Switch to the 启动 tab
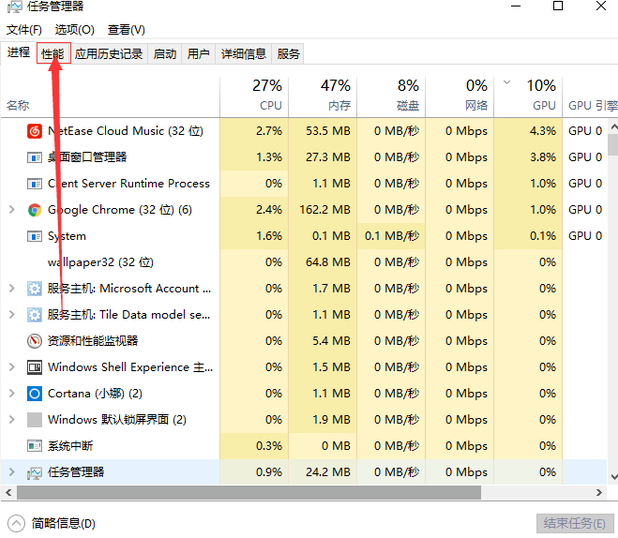This screenshot has height=538, width=618. pyautogui.click(x=165, y=54)
